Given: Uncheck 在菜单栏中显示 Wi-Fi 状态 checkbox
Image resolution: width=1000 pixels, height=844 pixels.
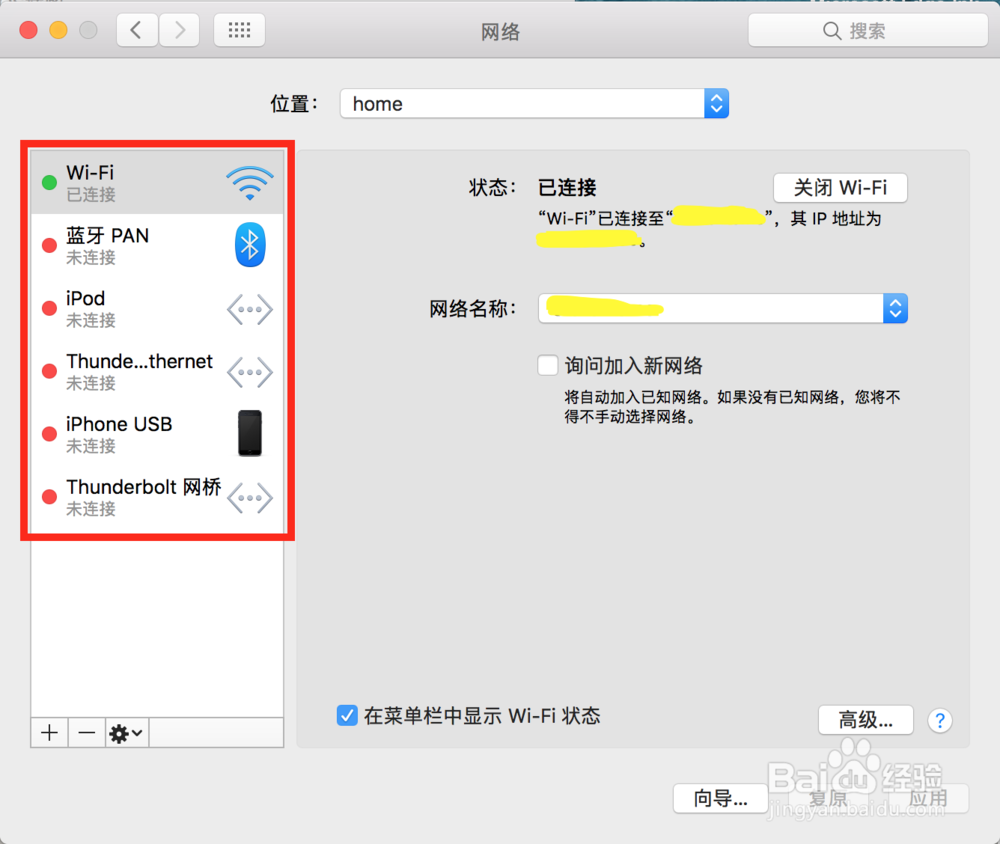Looking at the screenshot, I should click(x=347, y=716).
